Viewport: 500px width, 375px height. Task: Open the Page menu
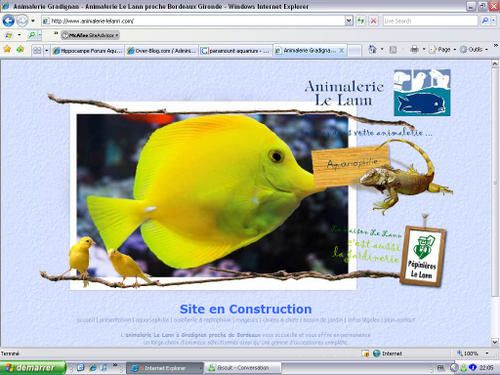[443, 50]
